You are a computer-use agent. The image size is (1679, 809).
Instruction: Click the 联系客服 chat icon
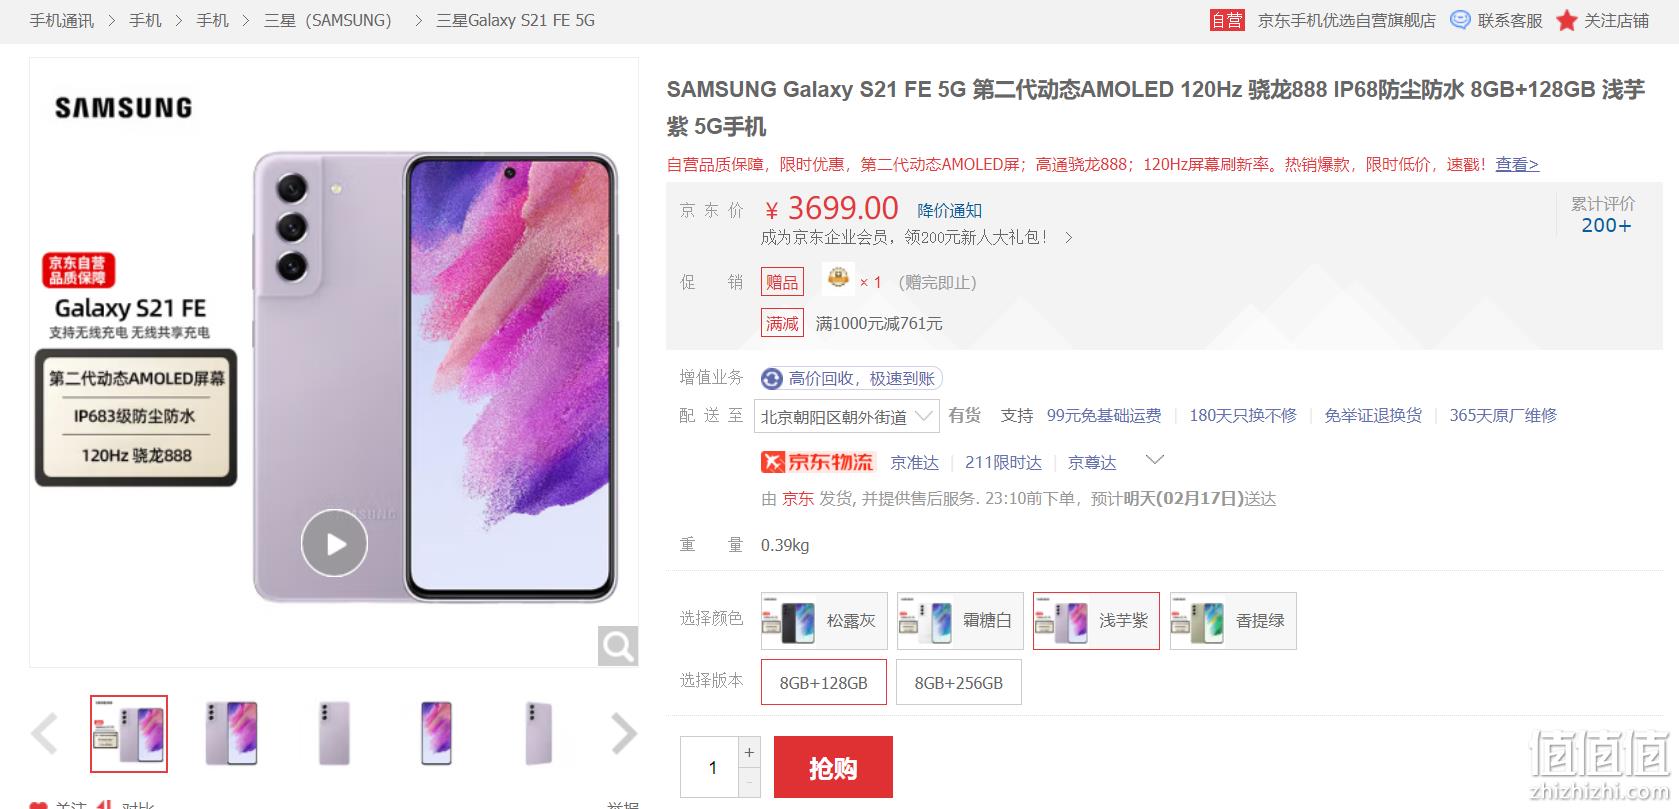[1460, 20]
